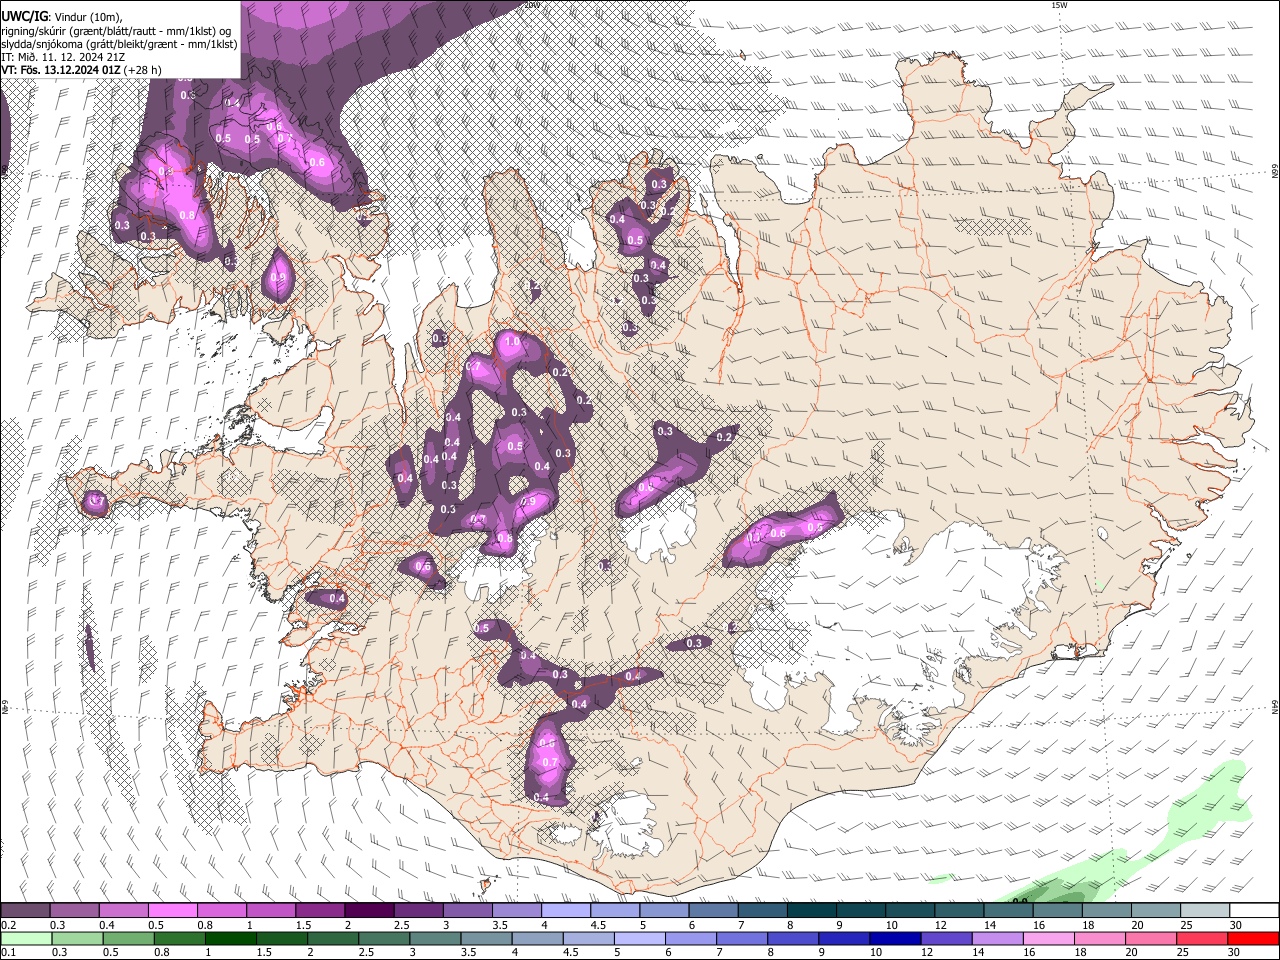1280x960 pixels.
Task: Pick the top-row legend swatch between 1 and 1.5
Action: tap(271, 911)
